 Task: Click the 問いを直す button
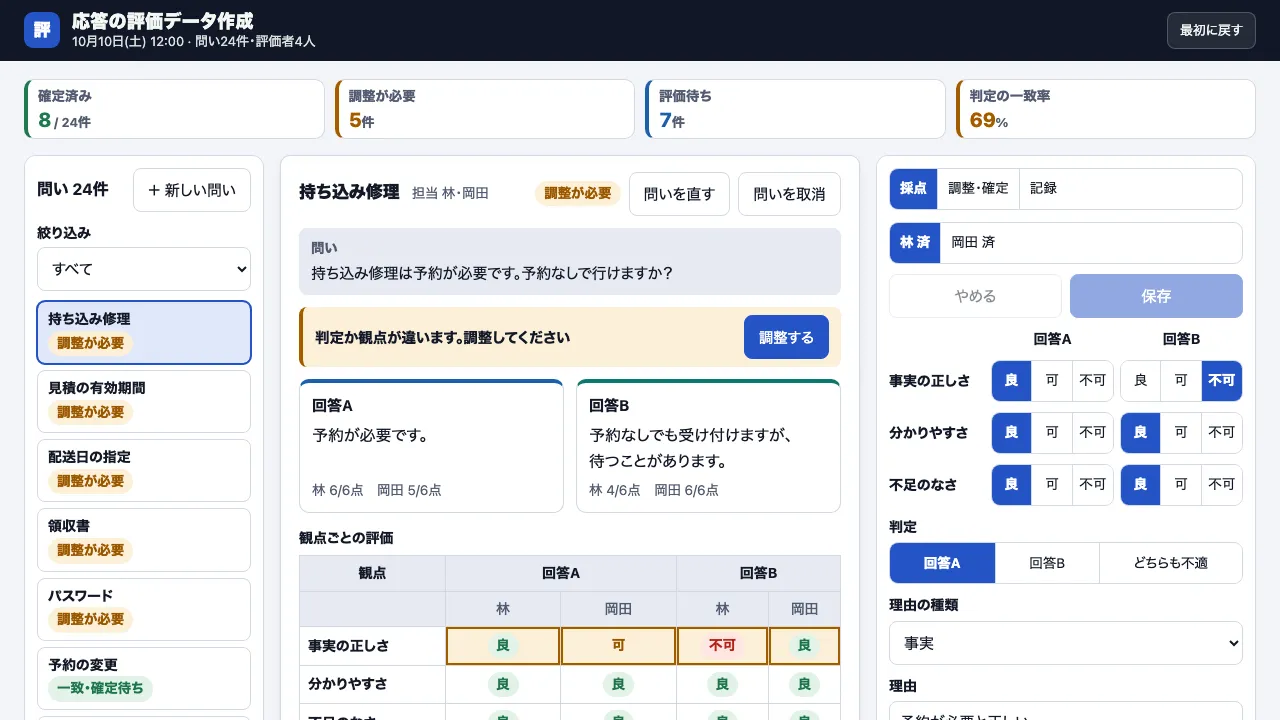[679, 194]
